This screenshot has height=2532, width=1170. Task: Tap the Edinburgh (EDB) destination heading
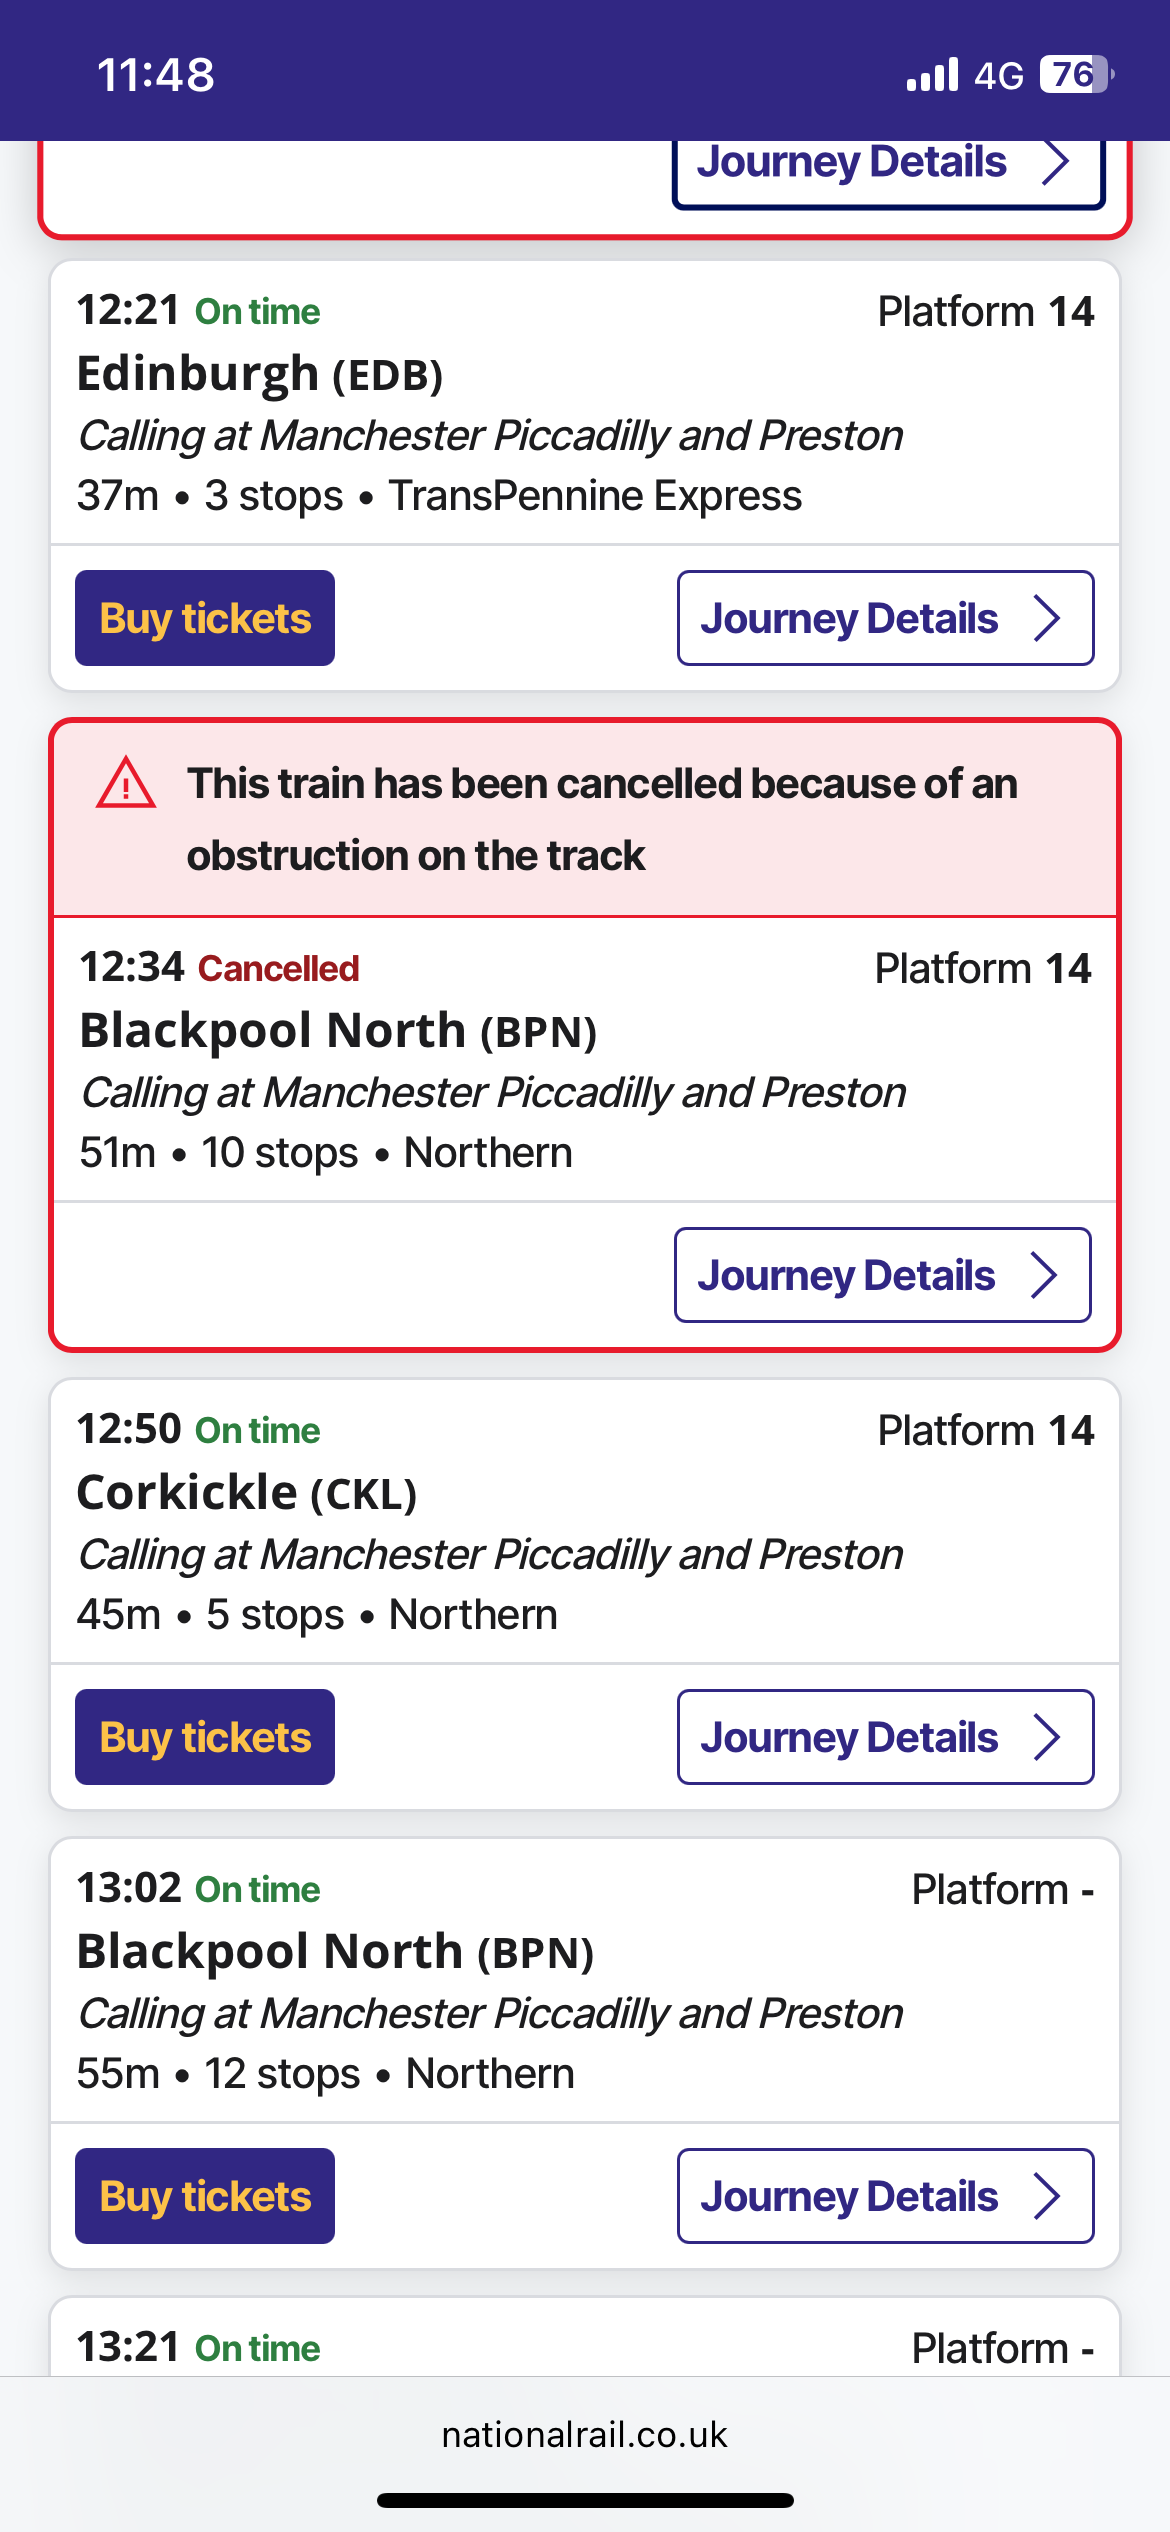pos(260,374)
